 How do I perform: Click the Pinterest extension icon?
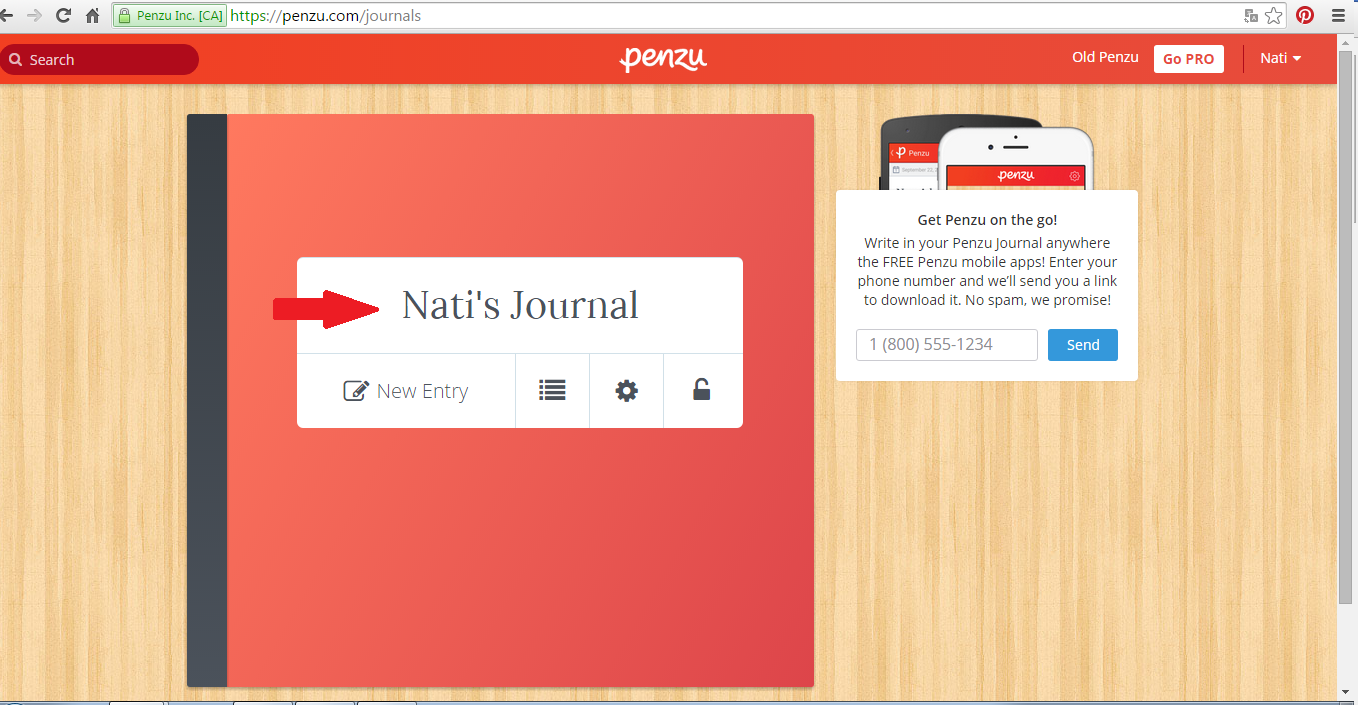pyautogui.click(x=1305, y=15)
